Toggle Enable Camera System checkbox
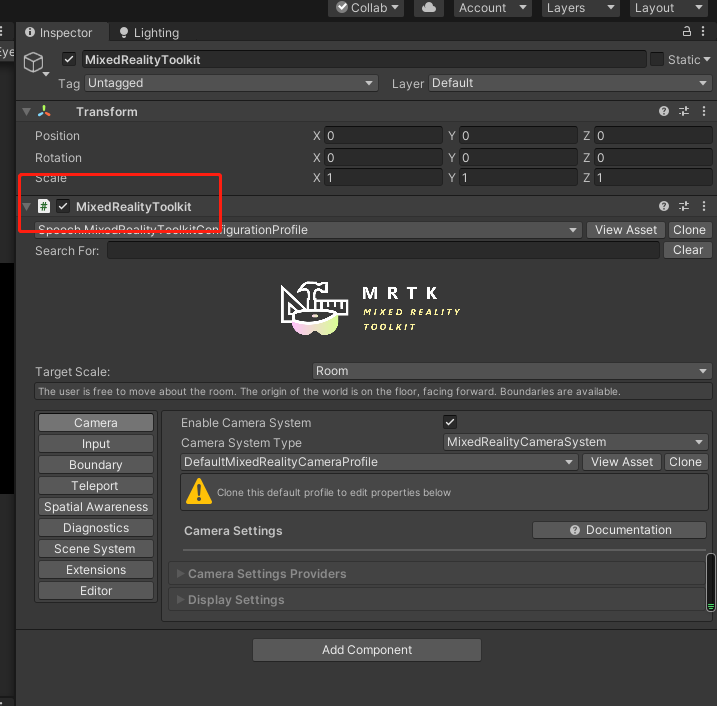Screen dimensions: 717x706 coord(450,422)
